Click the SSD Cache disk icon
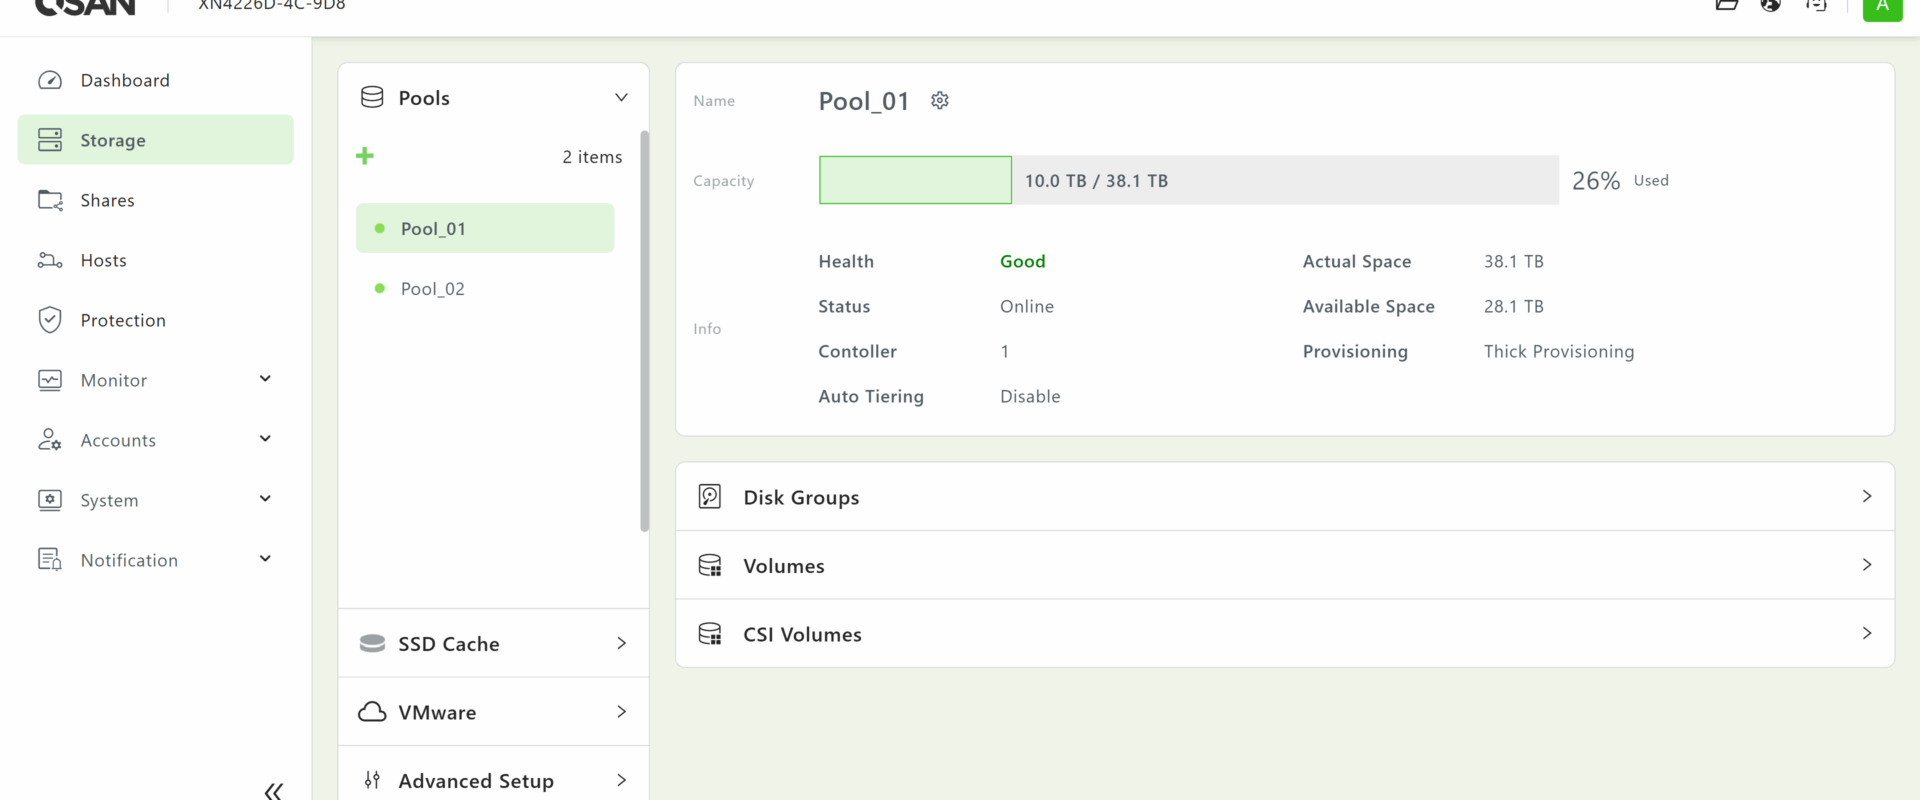This screenshot has width=1920, height=800. [372, 643]
